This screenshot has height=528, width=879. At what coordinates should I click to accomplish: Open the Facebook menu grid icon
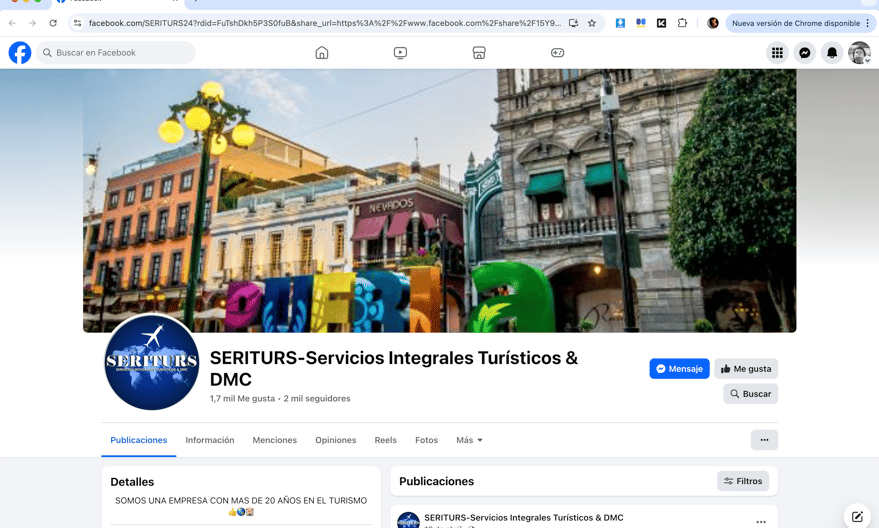[777, 53]
